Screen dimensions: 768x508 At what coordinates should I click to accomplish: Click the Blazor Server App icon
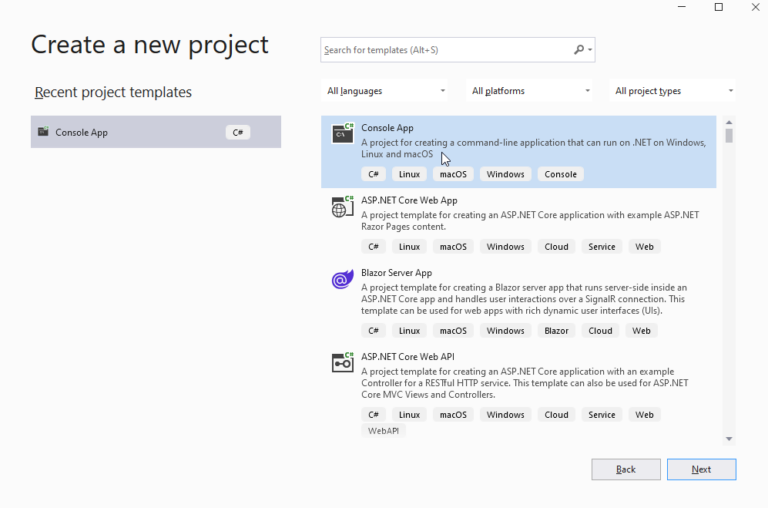point(343,280)
